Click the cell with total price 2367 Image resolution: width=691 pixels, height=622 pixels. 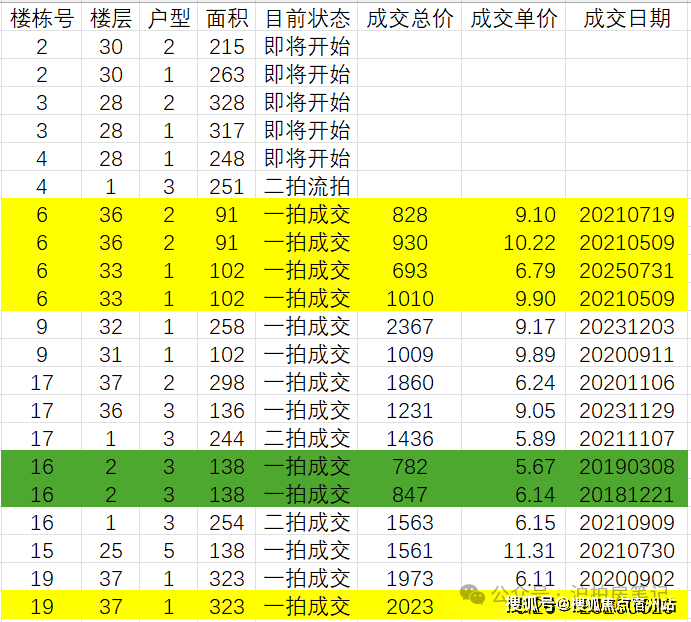pyautogui.click(x=410, y=327)
